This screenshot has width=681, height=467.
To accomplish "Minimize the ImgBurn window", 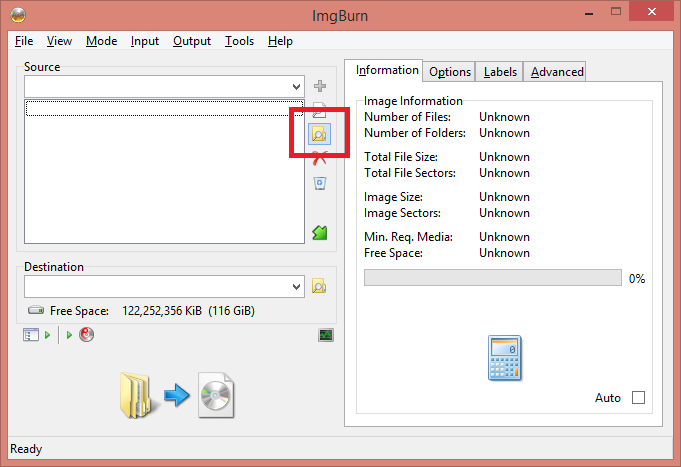I will pyautogui.click(x=589, y=13).
